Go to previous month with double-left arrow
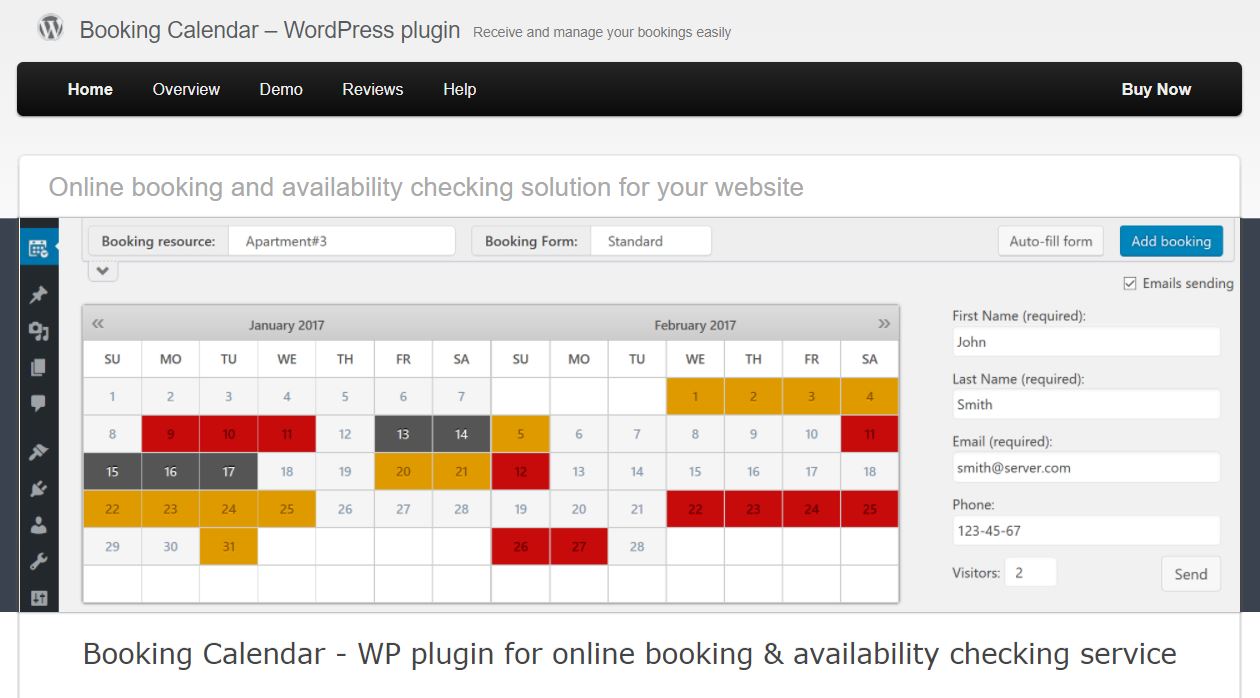Screen dimensions: 1260x698 (x=98, y=324)
